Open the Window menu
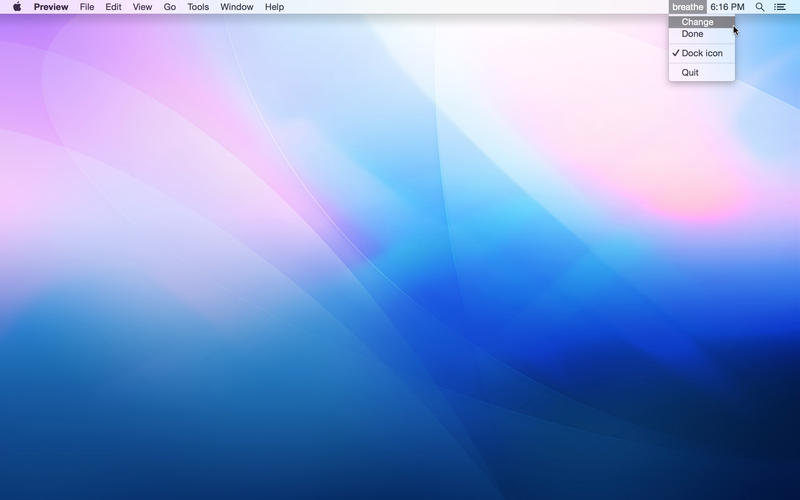The height and width of the screenshot is (500, 800). (237, 7)
